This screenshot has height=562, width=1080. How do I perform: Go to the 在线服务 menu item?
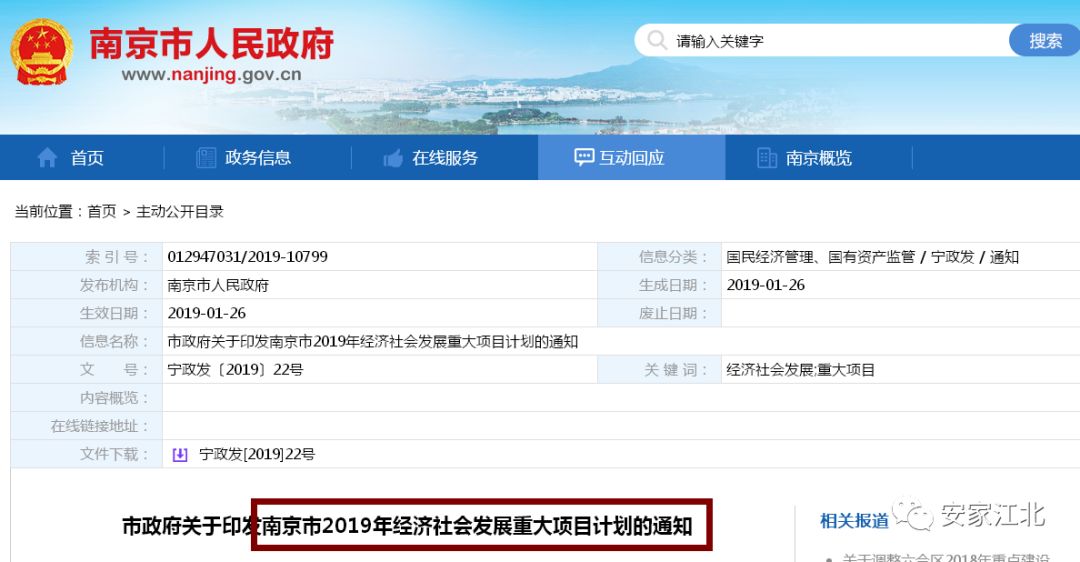[x=445, y=158]
